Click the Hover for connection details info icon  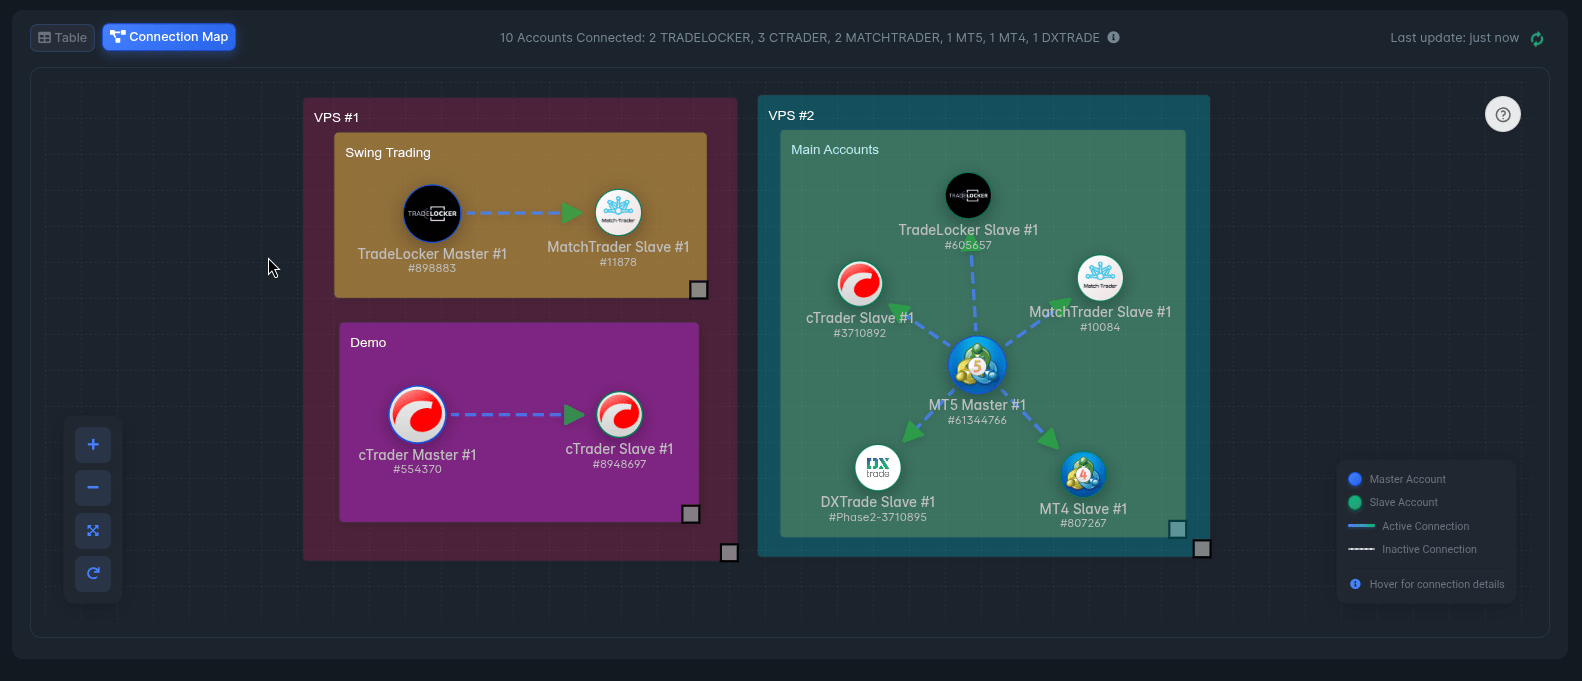pos(1355,584)
